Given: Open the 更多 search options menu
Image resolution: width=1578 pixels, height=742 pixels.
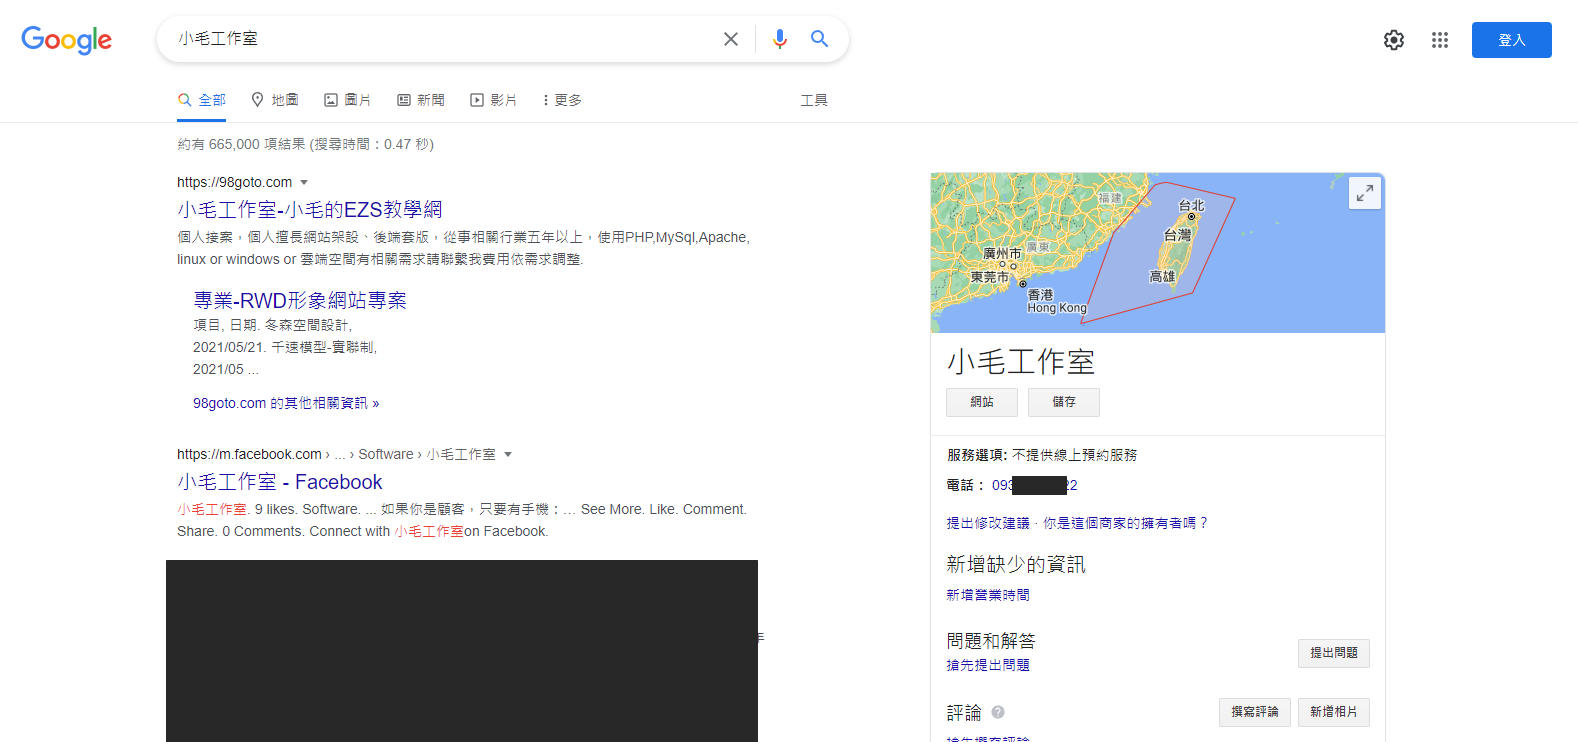Looking at the screenshot, I should tap(562, 100).
